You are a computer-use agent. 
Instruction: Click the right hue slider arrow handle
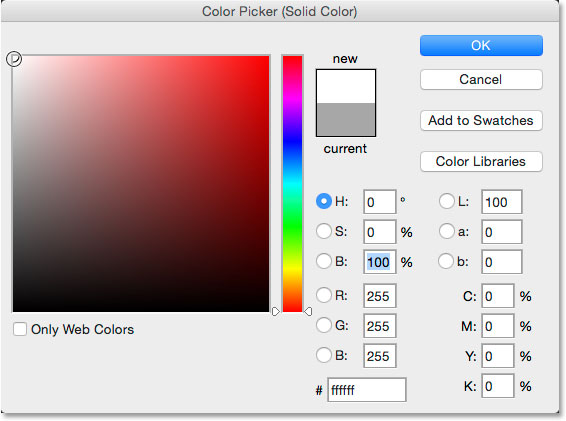(308, 311)
